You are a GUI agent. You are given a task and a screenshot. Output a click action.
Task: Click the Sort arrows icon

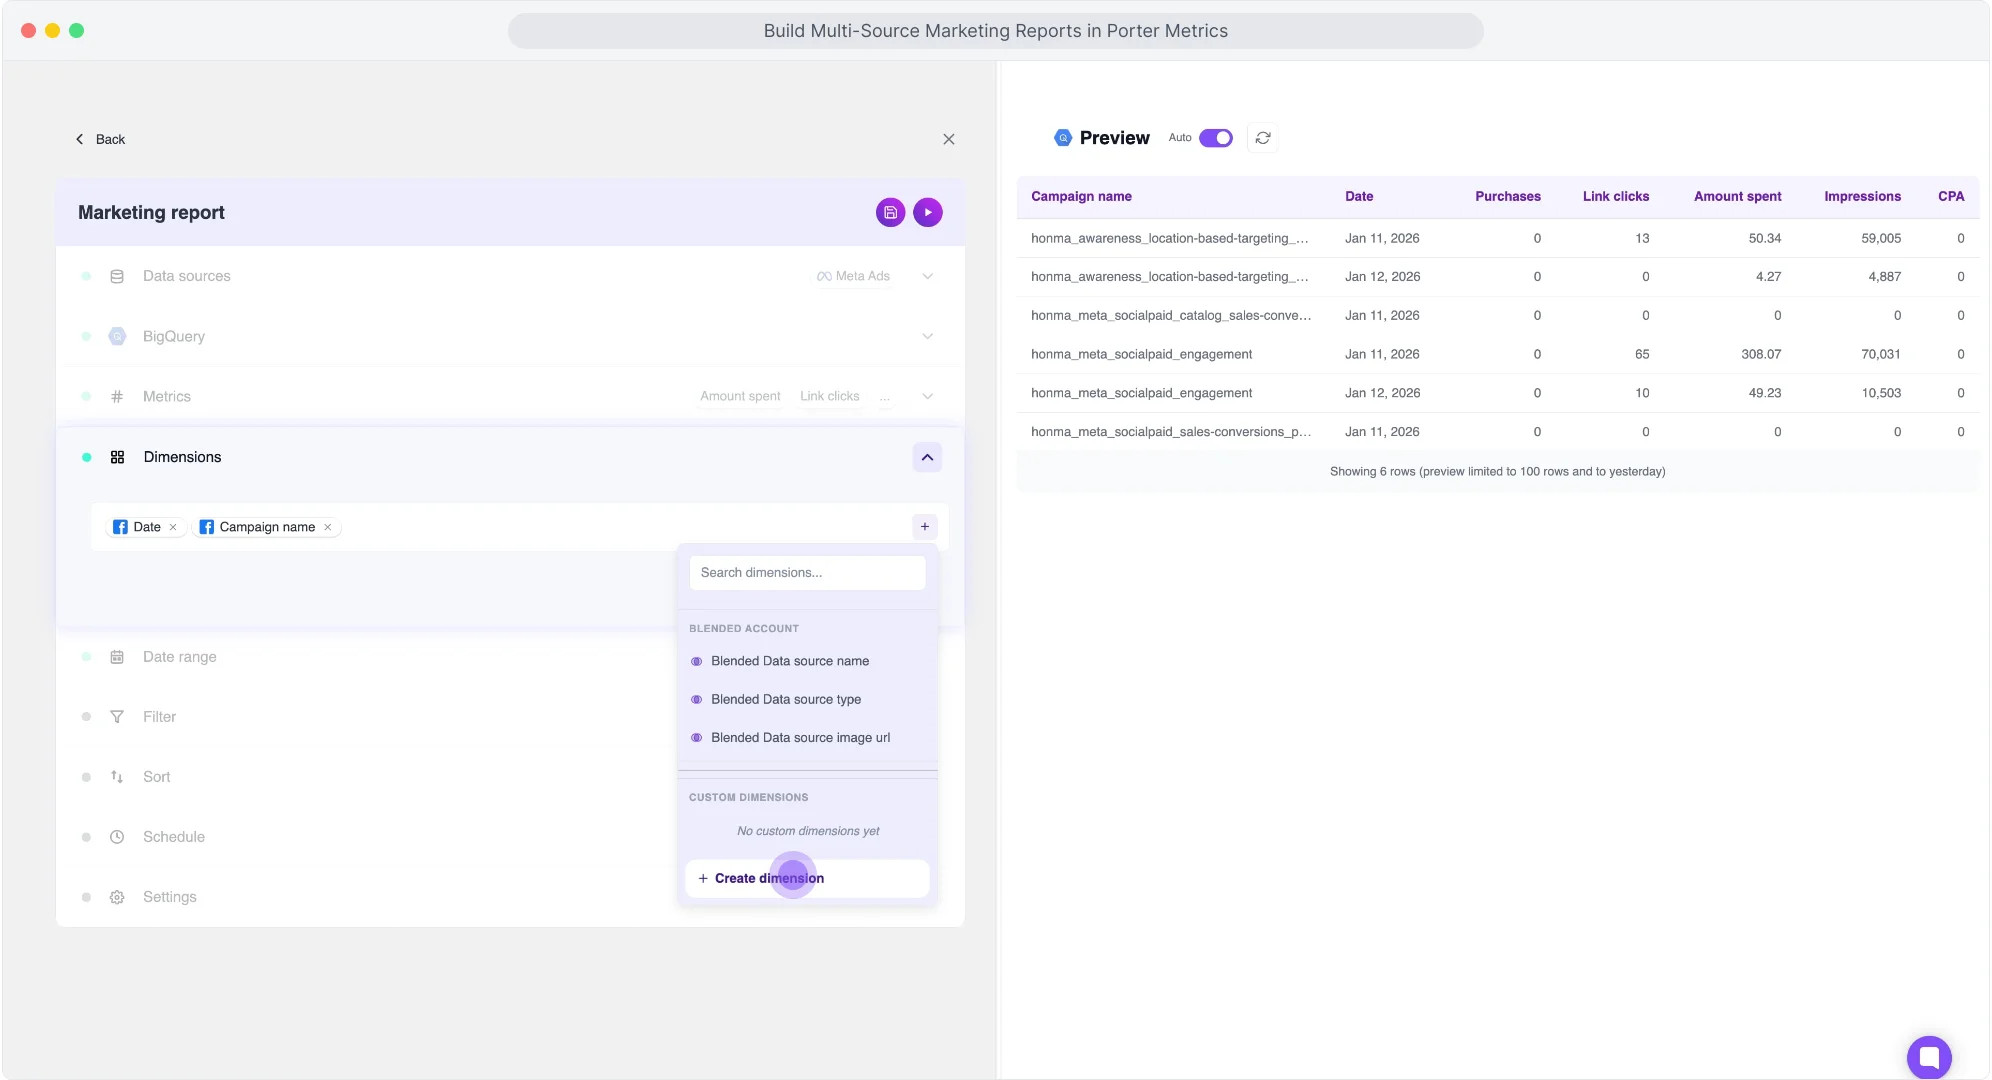click(x=117, y=776)
